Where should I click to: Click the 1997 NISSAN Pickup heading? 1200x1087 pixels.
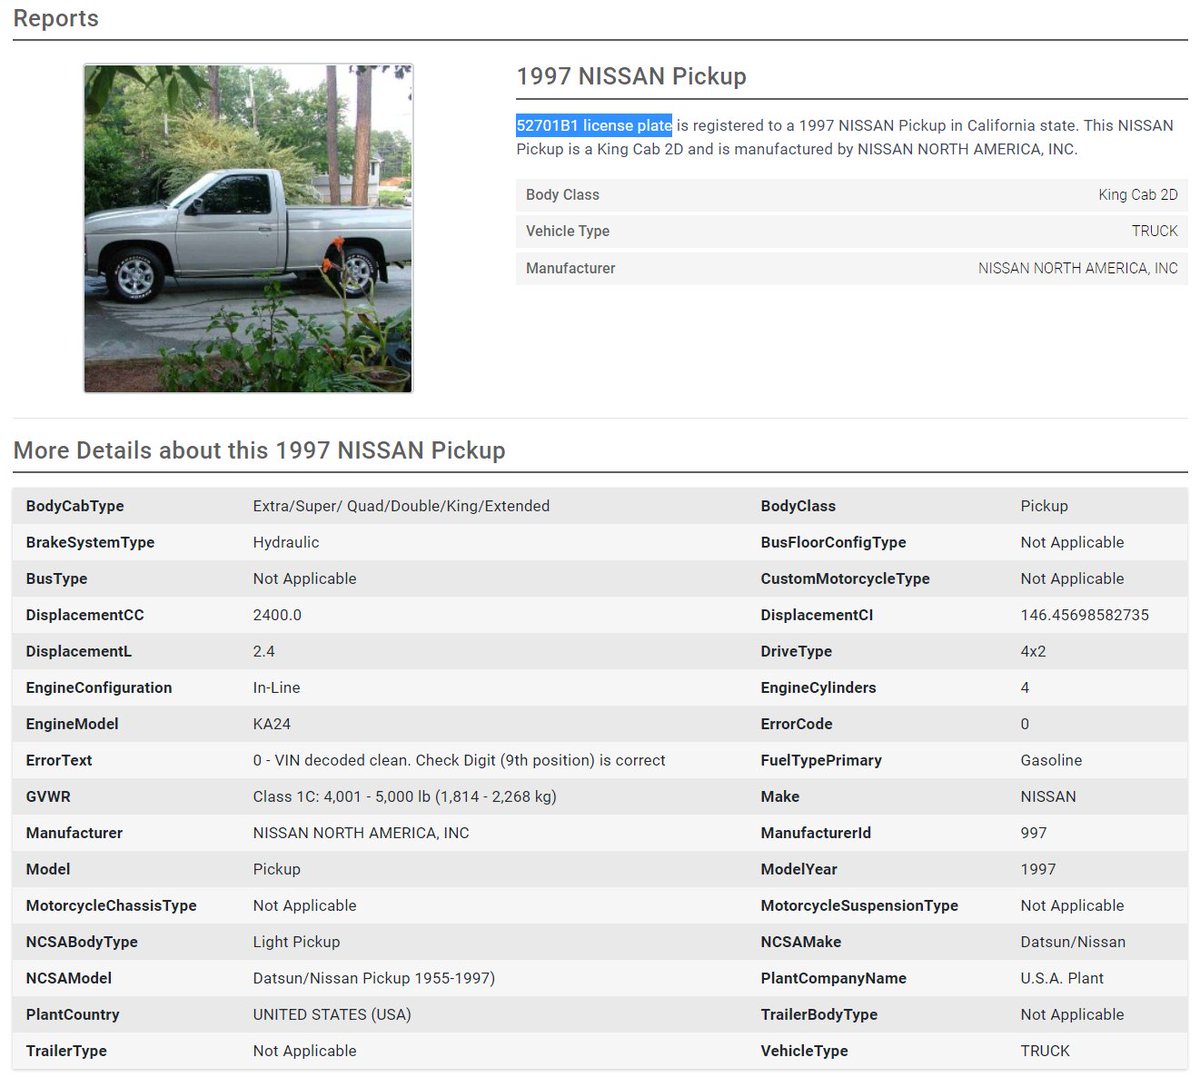(x=631, y=76)
